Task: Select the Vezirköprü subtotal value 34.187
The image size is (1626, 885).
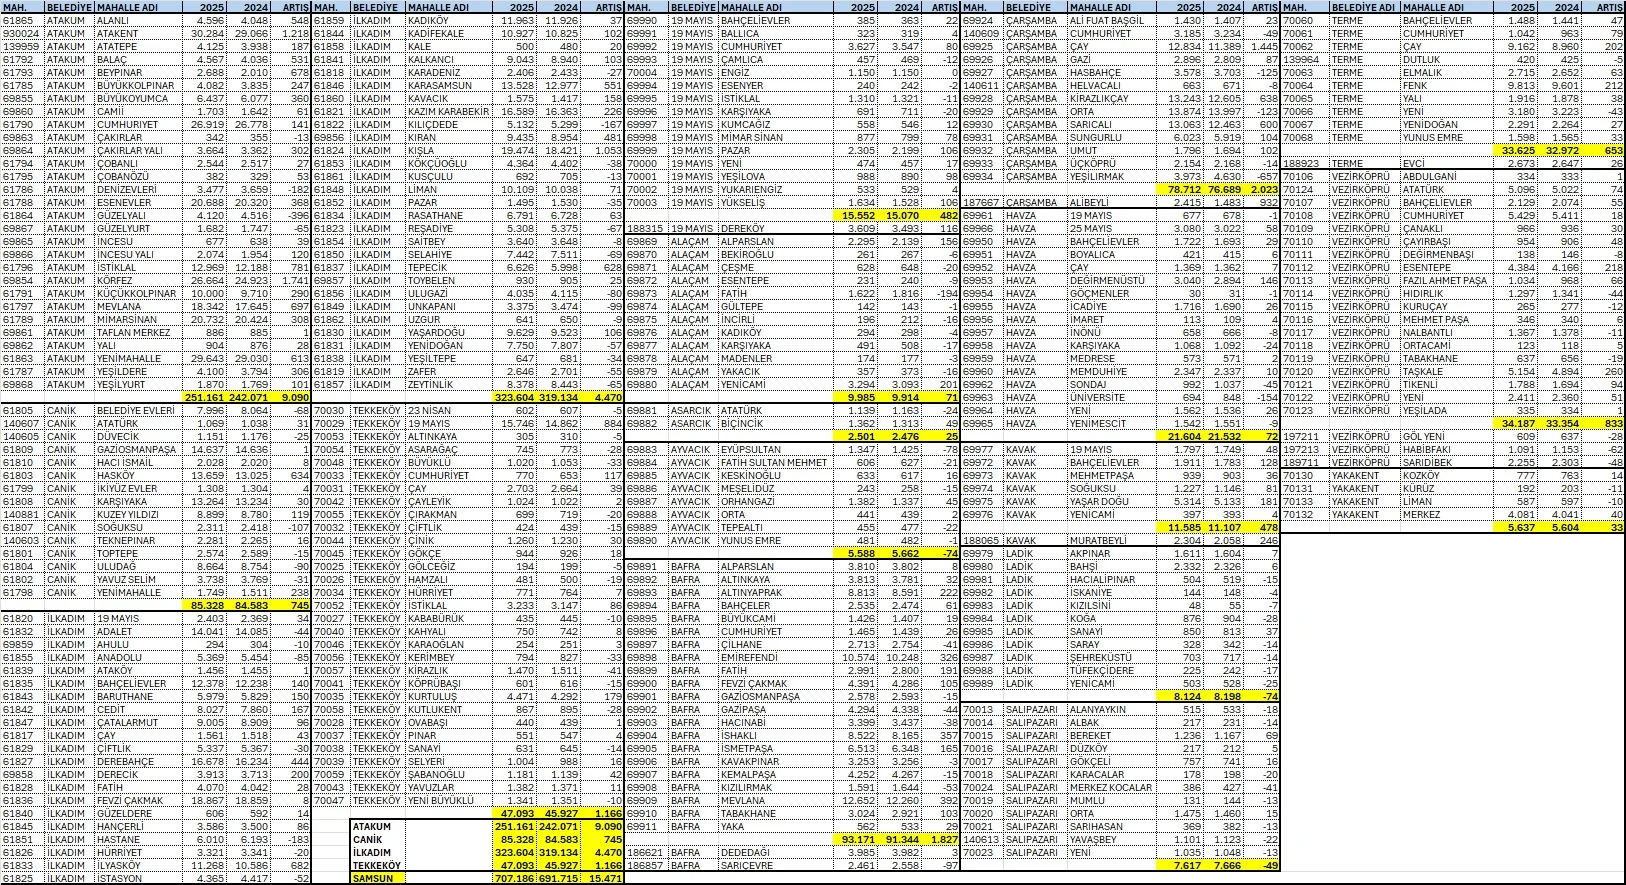Action: pos(1518,423)
